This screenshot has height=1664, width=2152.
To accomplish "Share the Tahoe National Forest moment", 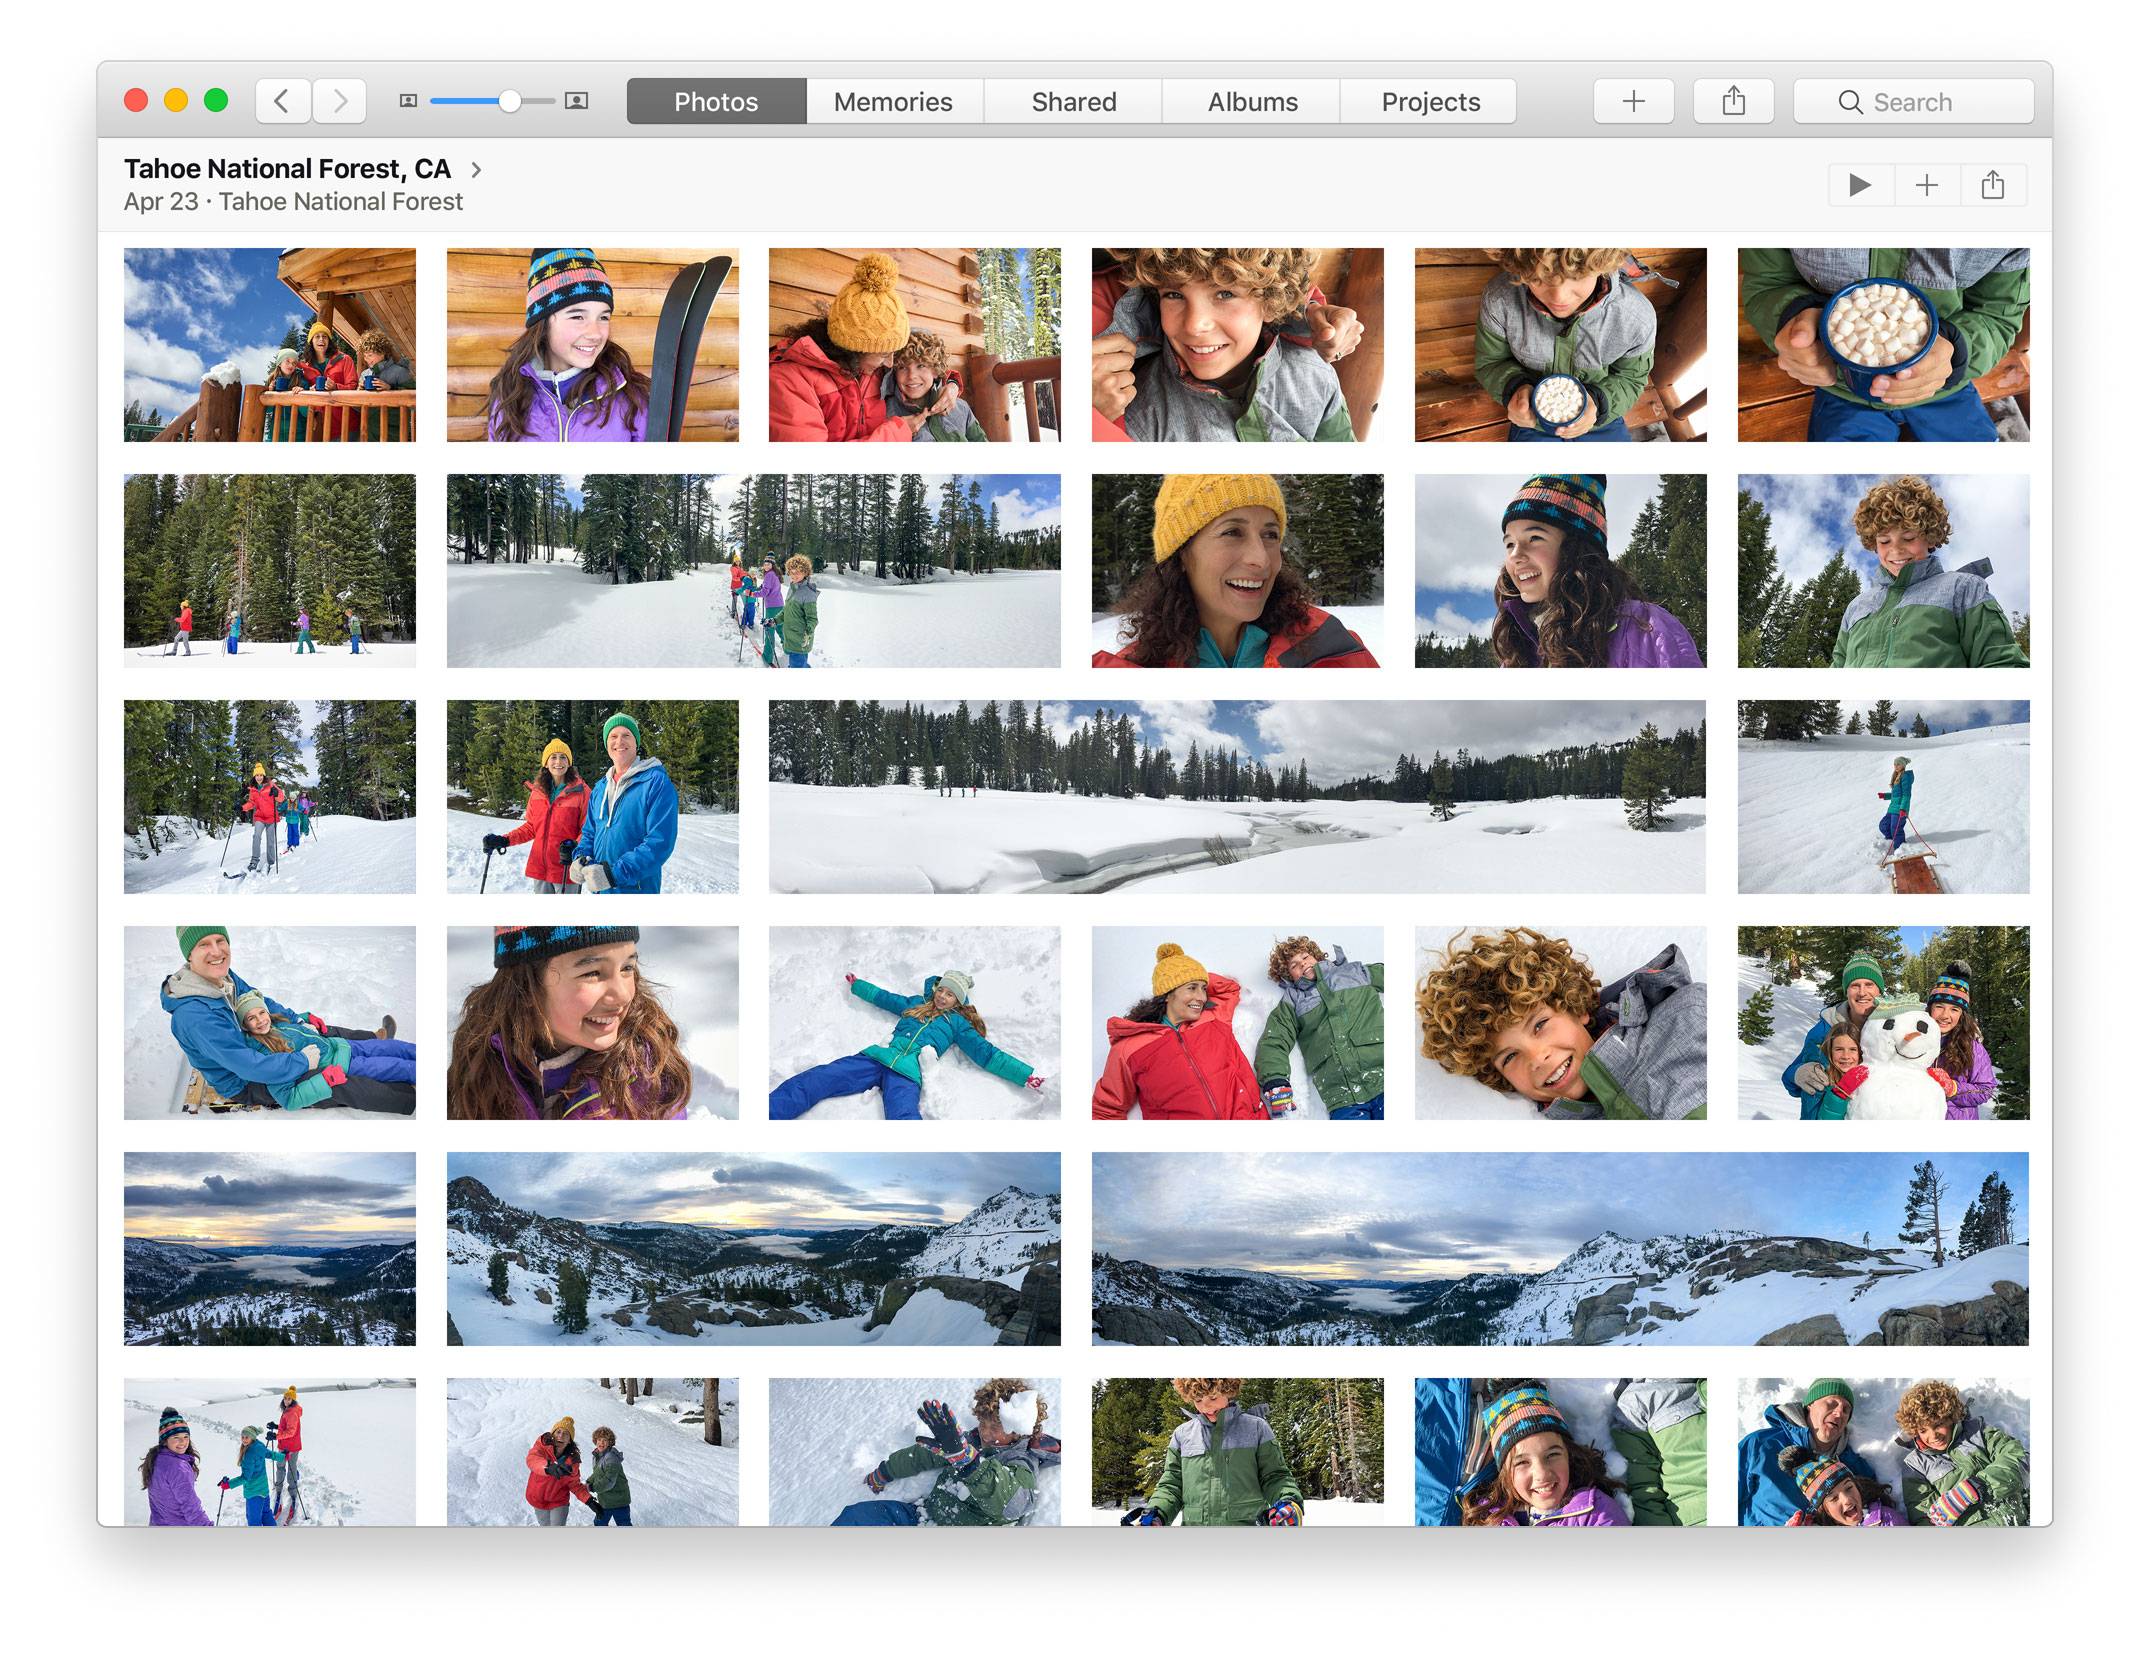I will [x=1992, y=185].
